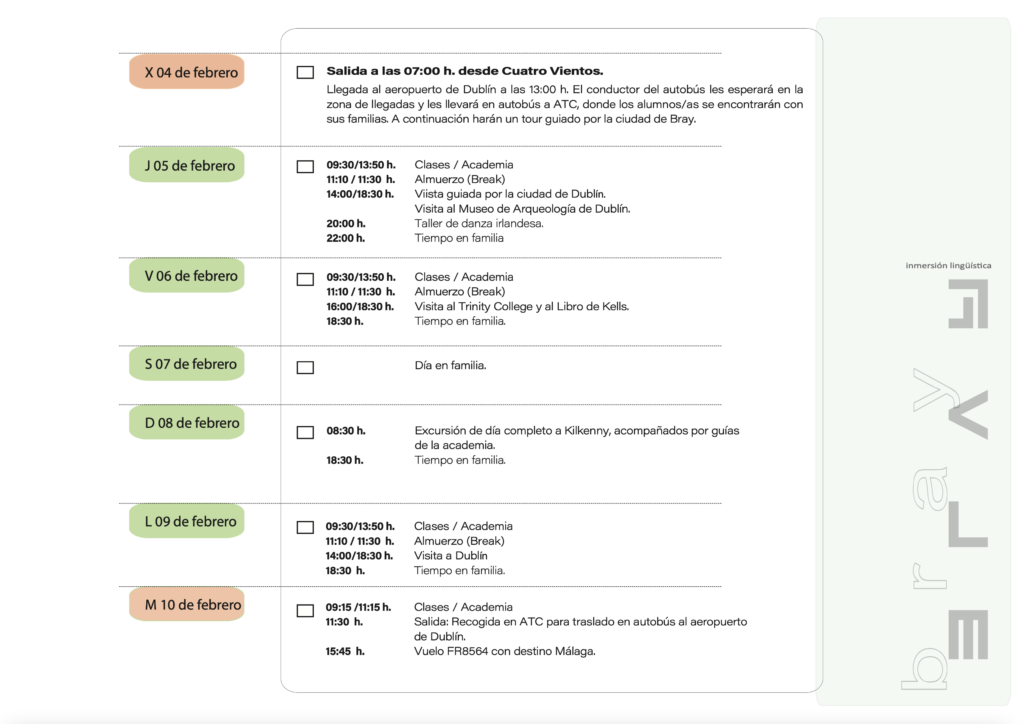The width and height of the screenshot is (1024, 724).
Task: Click the orange X 04 de febrero label
Action: tap(187, 72)
